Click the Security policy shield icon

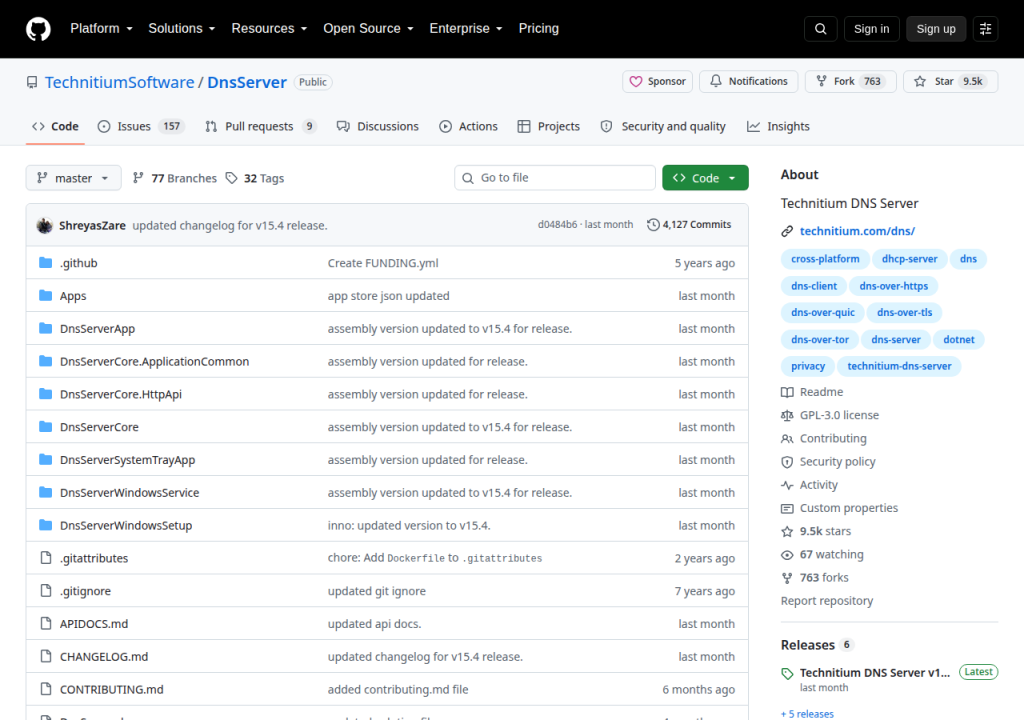tap(787, 462)
